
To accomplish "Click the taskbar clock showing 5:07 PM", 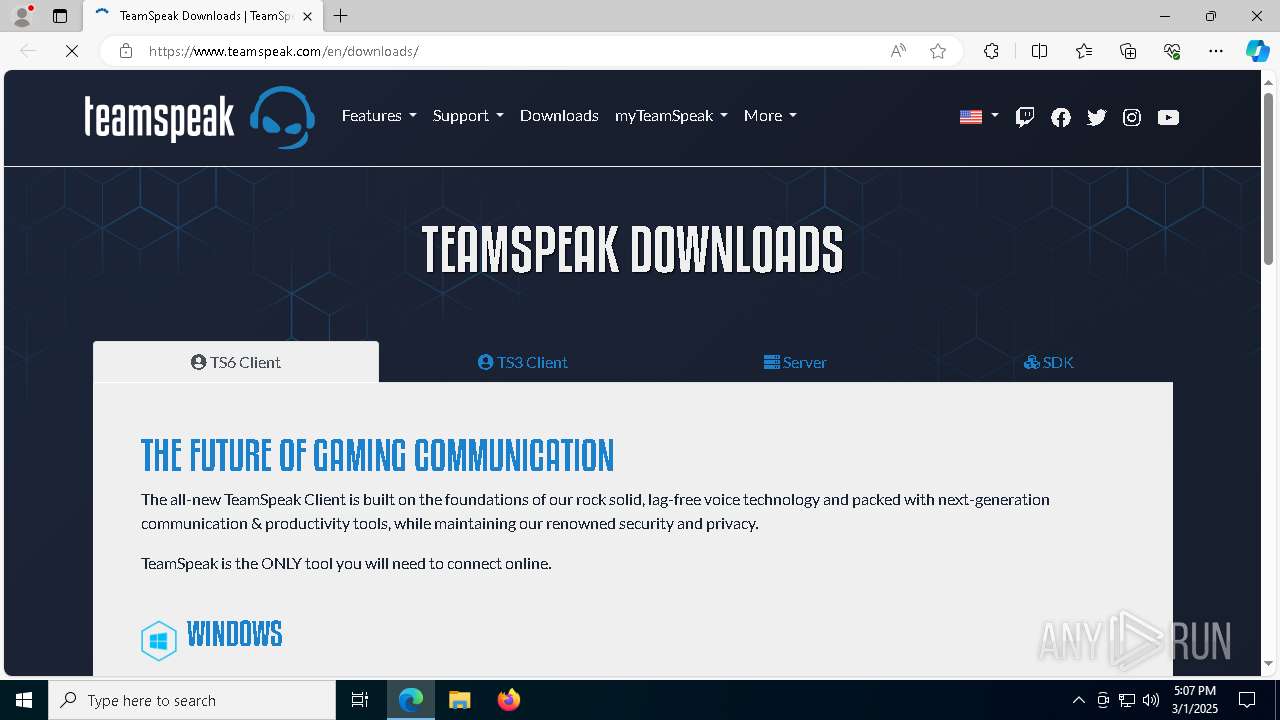I will click(x=1195, y=700).
